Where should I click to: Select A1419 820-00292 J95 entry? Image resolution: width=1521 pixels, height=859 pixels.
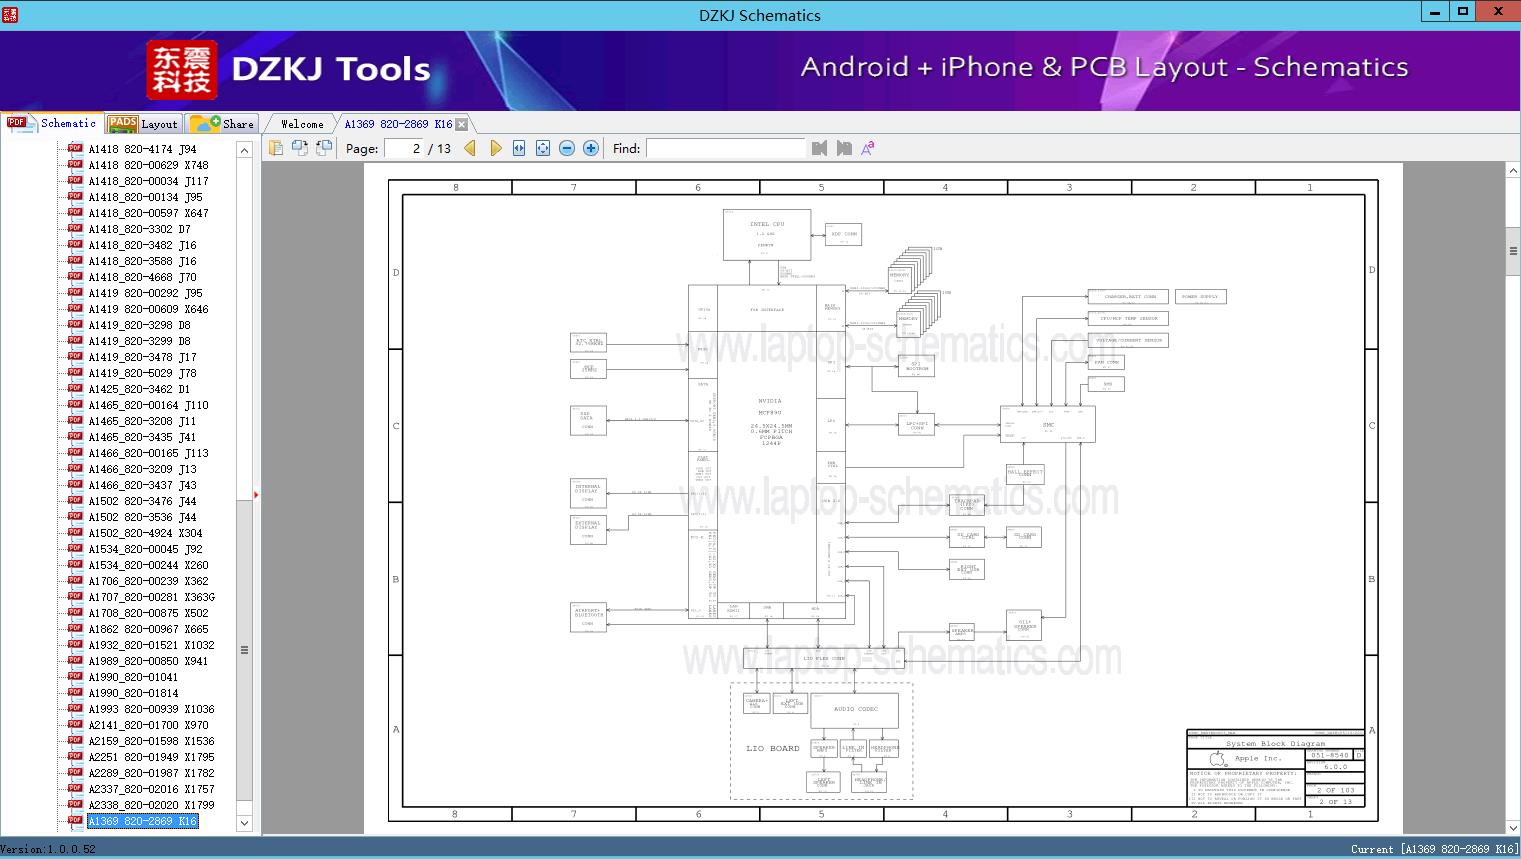pos(145,293)
